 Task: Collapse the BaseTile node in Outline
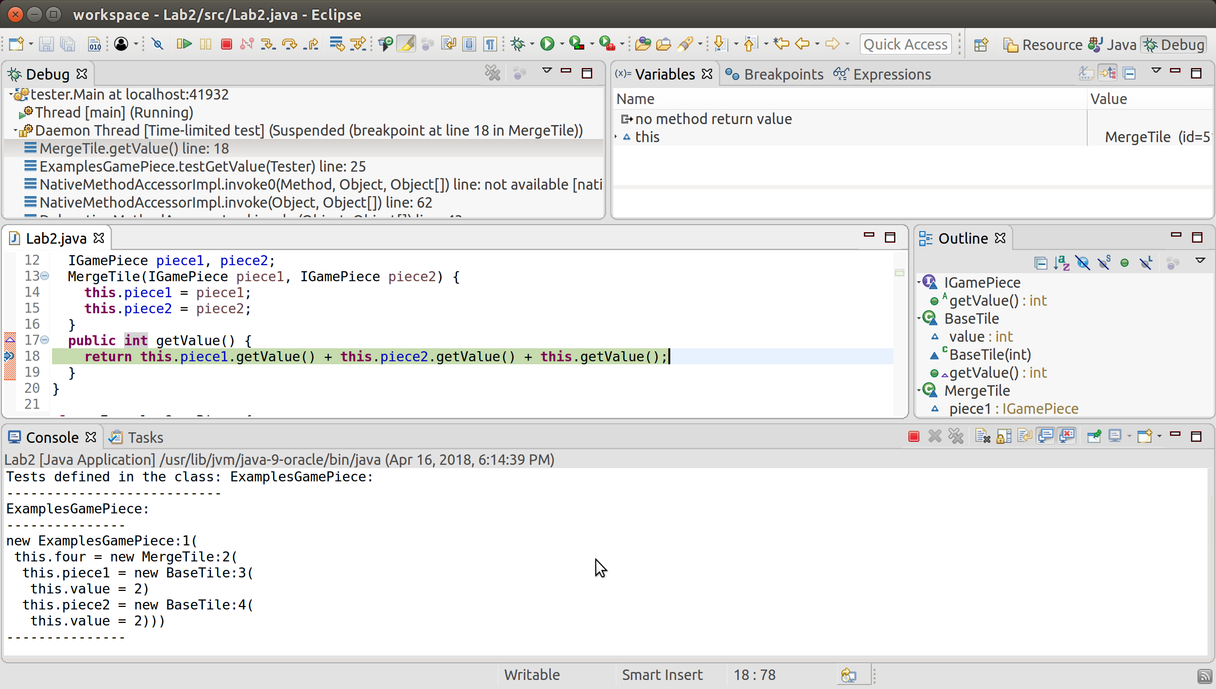click(x=920, y=319)
